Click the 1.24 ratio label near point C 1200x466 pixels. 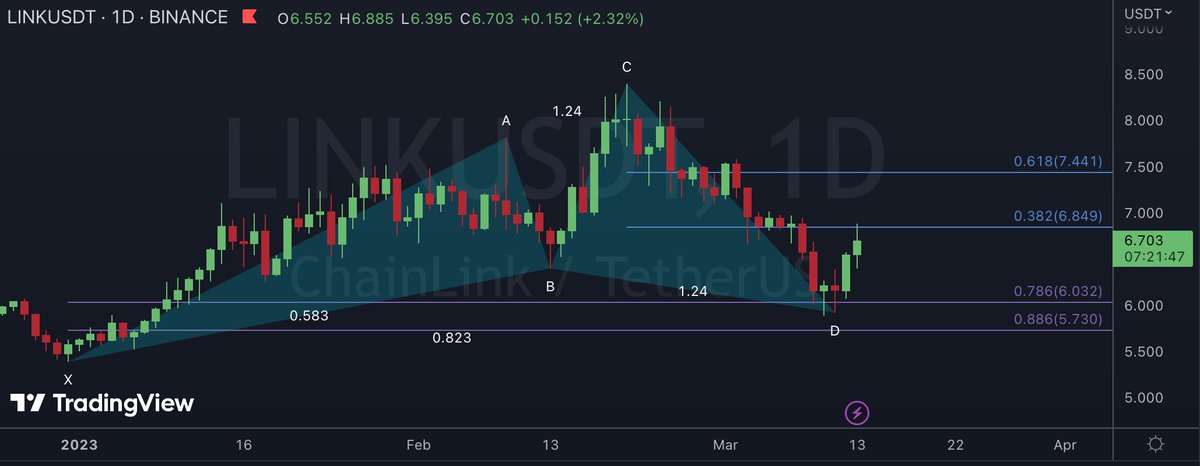[x=567, y=111]
